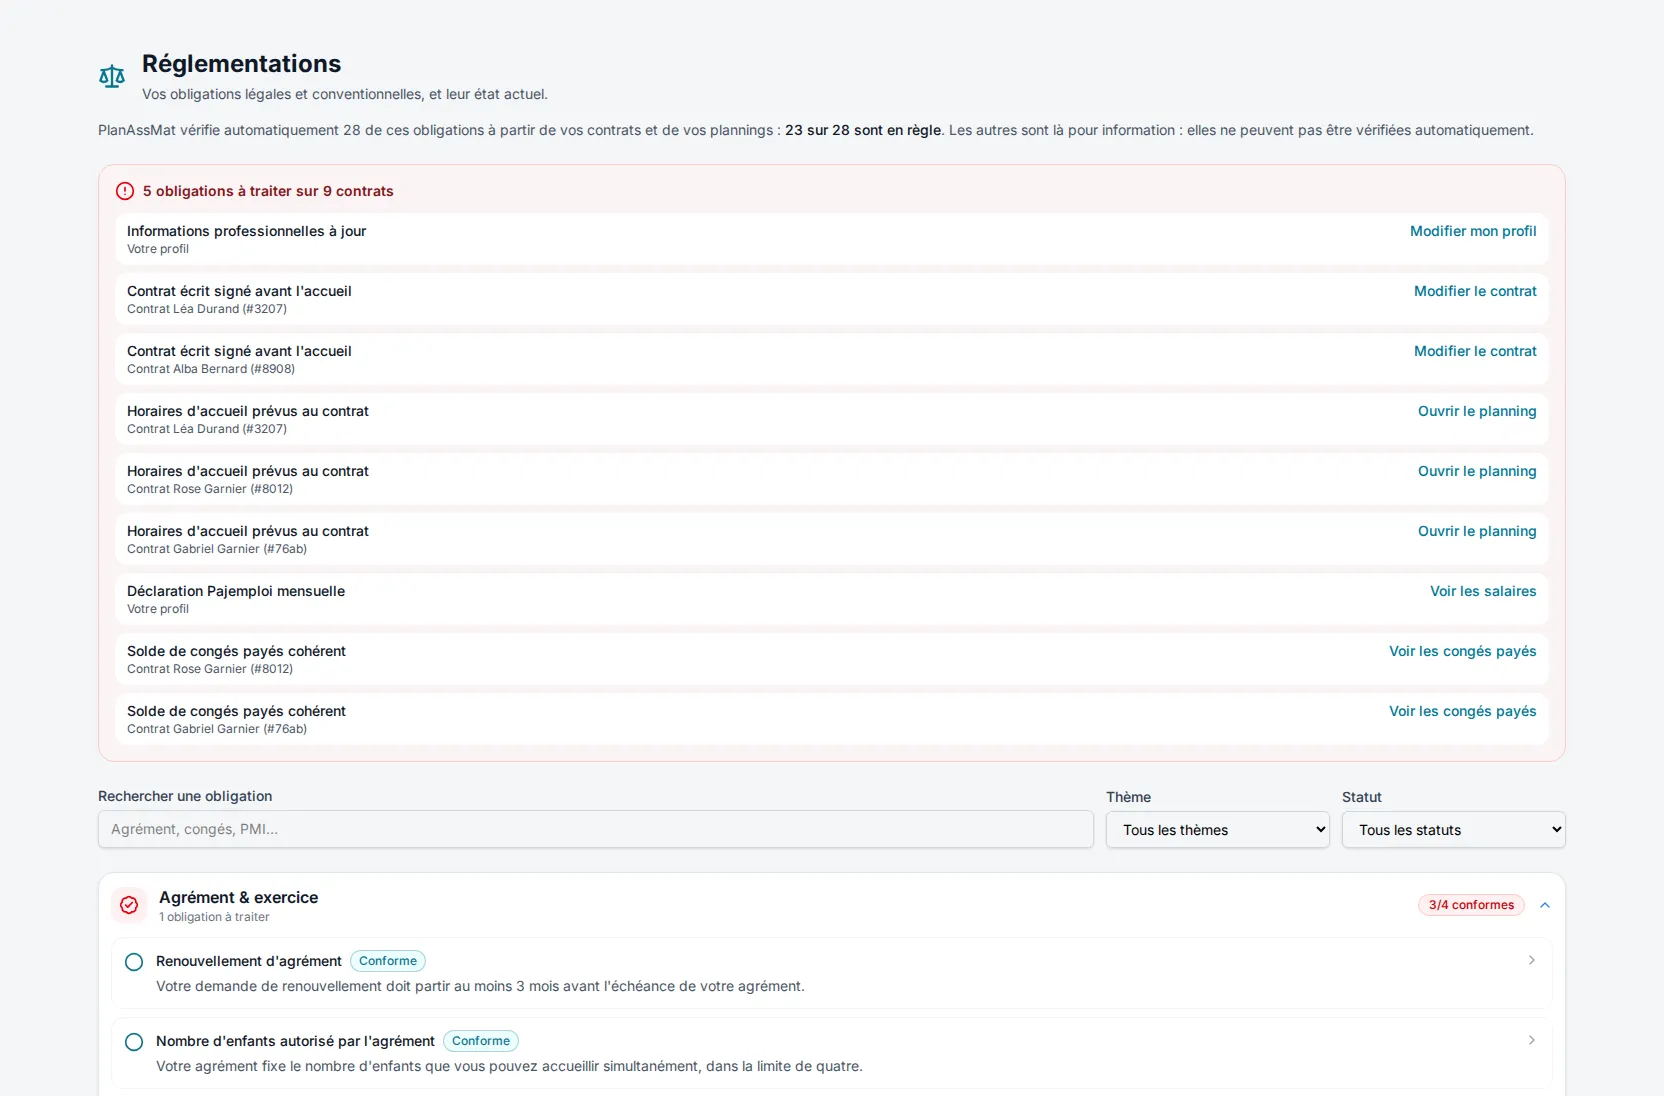Open planning for Rose Garnier contract

point(1477,471)
